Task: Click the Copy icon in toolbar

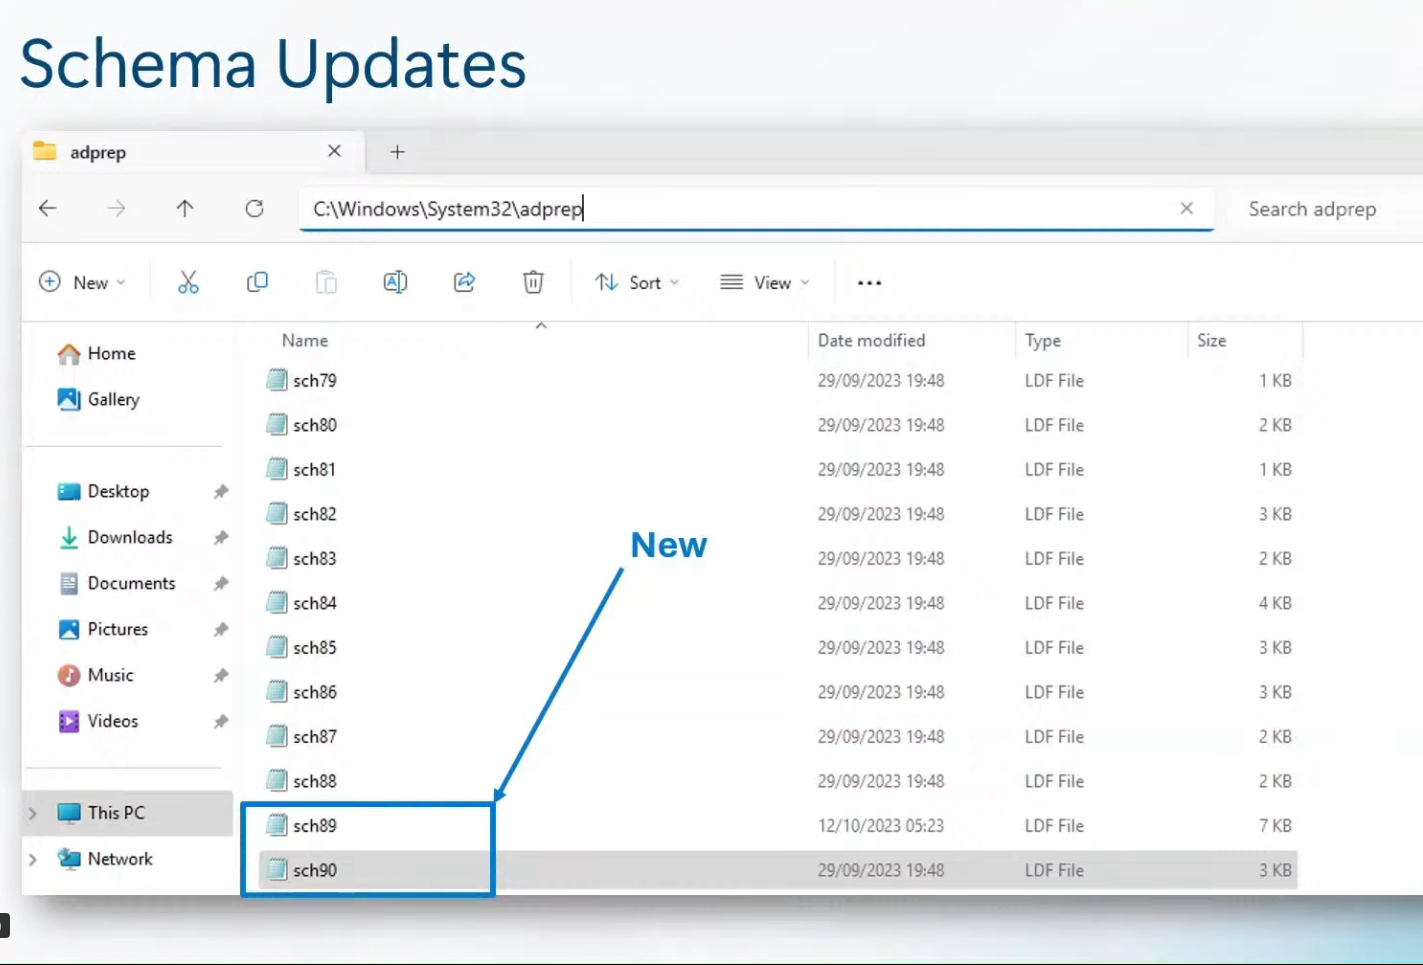Action: point(257,283)
